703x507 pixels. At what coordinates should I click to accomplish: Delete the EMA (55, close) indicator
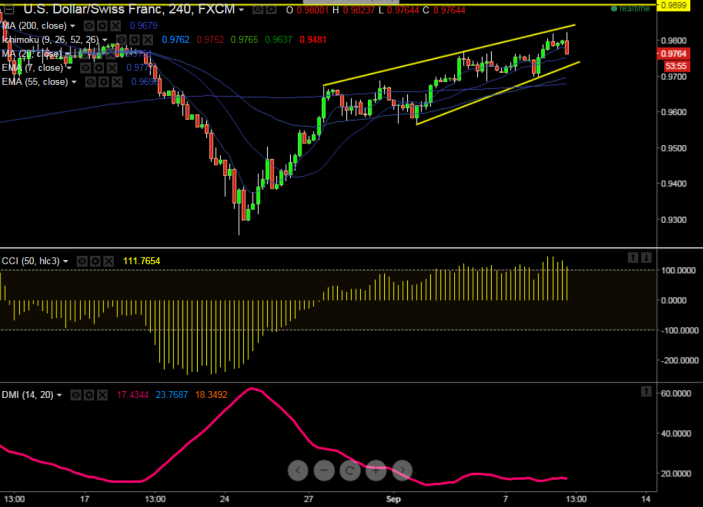(117, 82)
